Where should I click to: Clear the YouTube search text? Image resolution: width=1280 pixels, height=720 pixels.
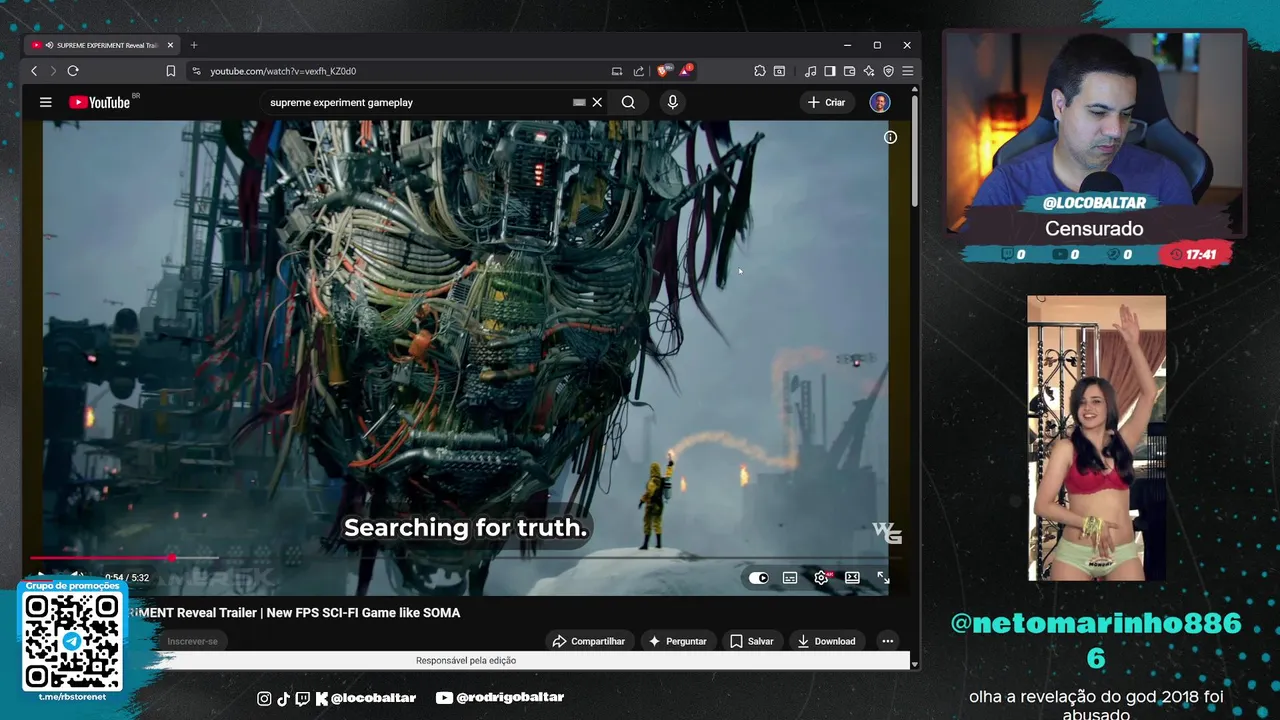click(x=597, y=102)
